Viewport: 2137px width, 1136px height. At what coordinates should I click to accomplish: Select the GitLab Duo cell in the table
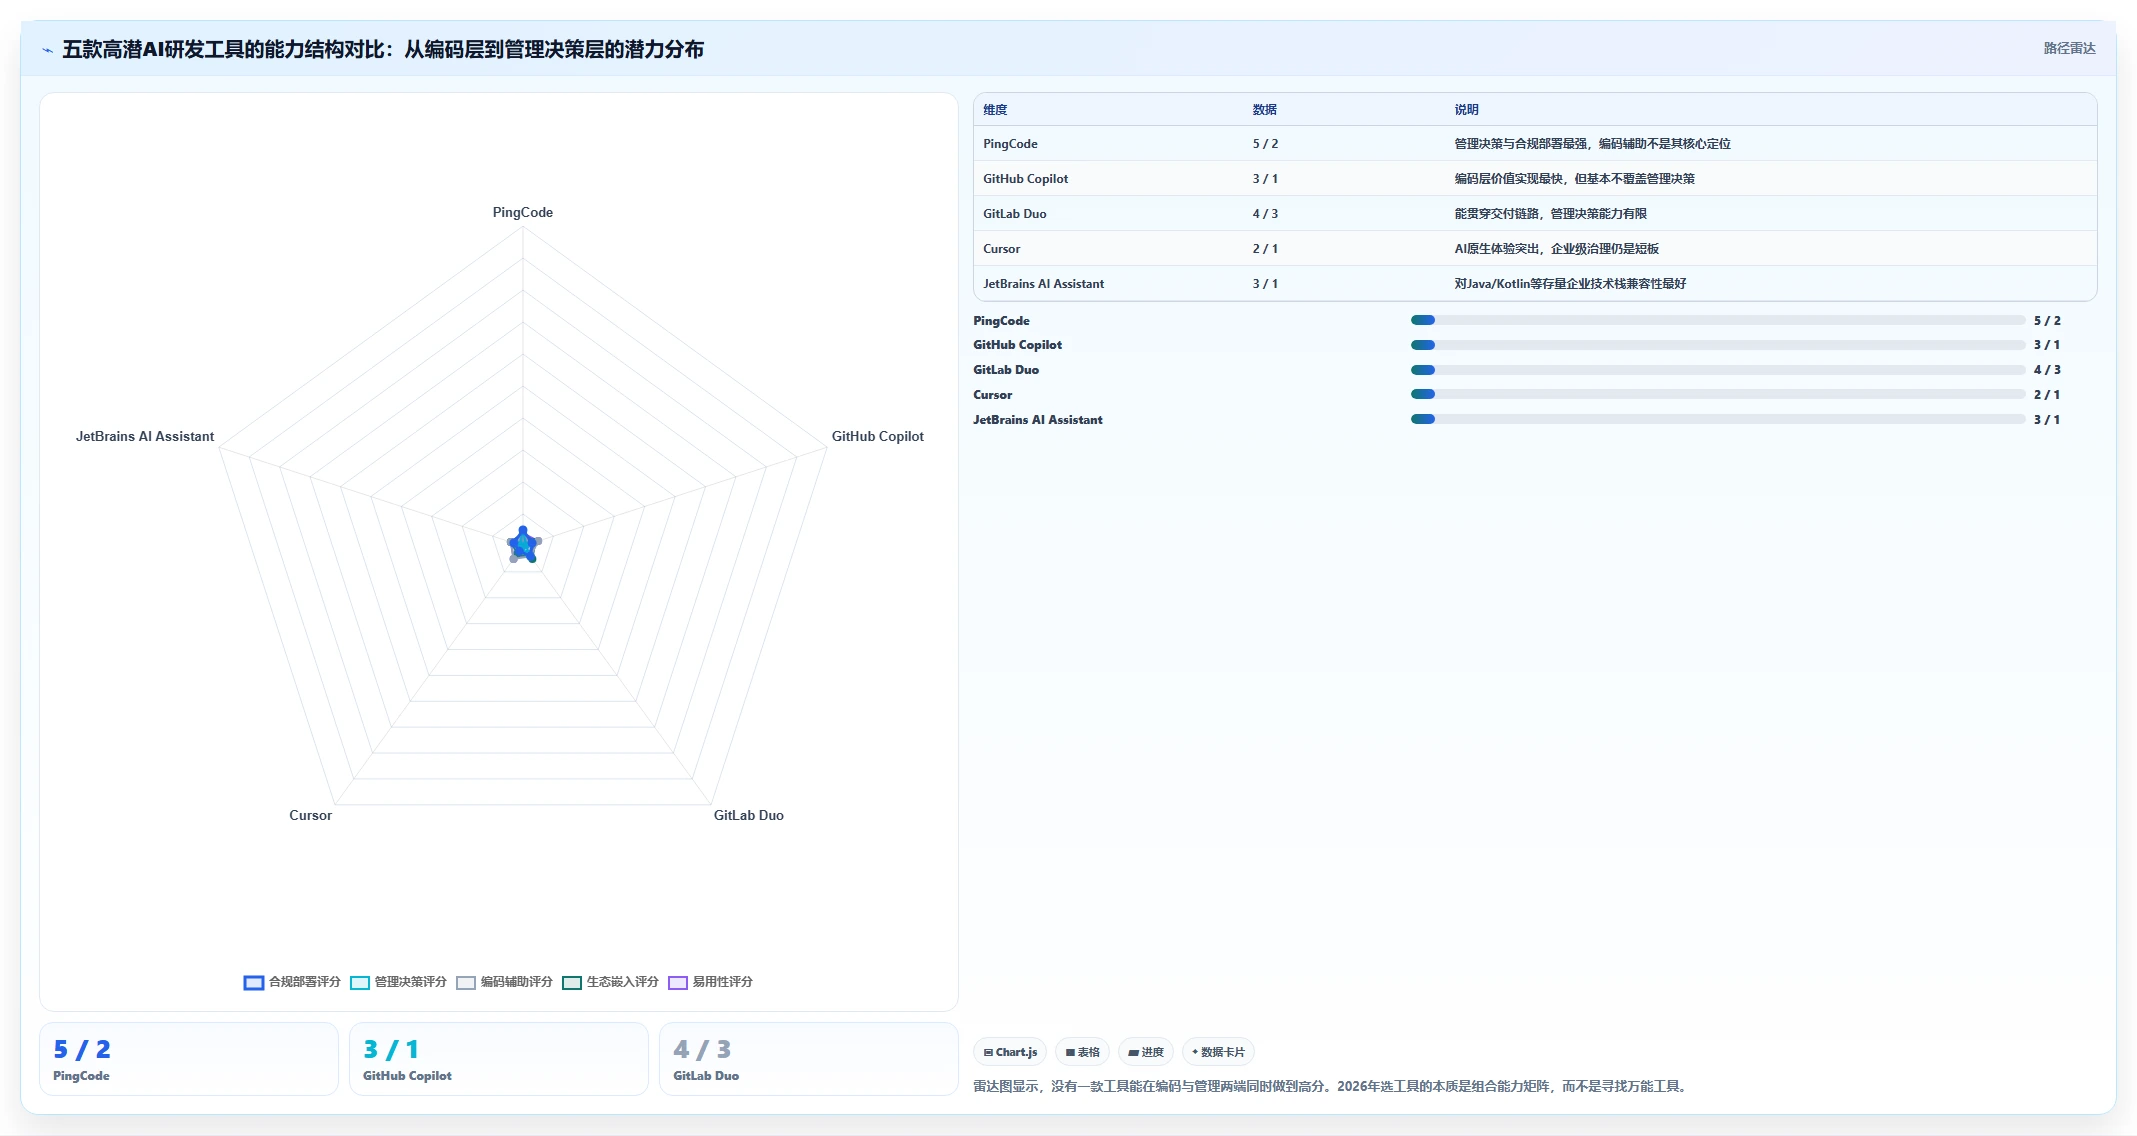(1015, 214)
